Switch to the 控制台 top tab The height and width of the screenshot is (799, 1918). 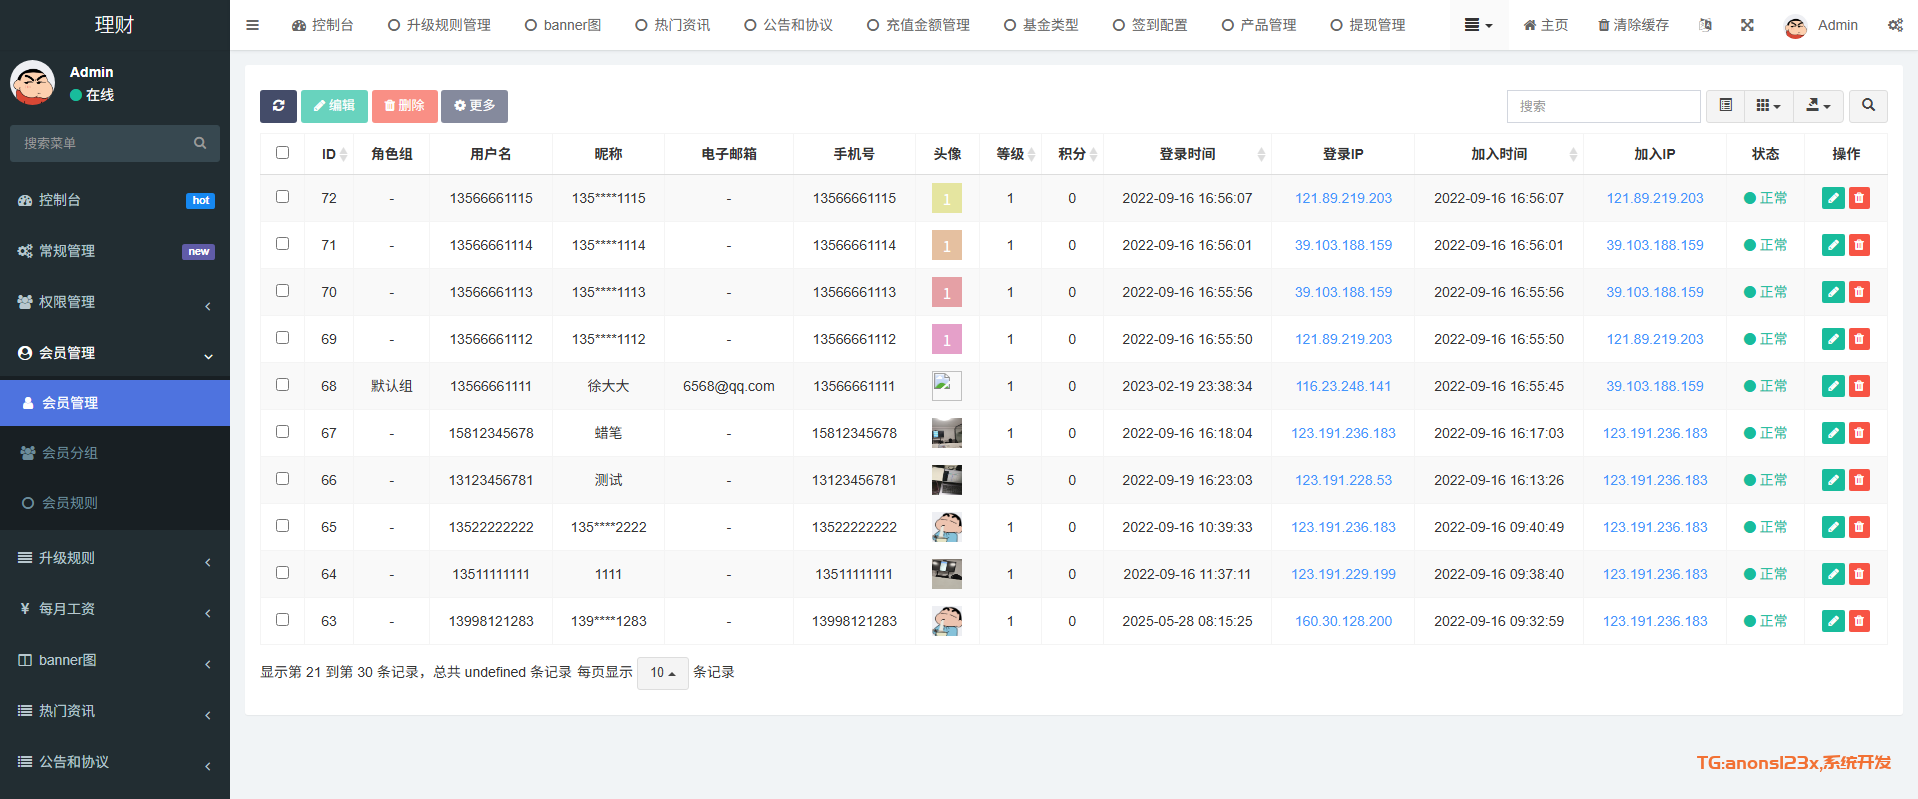(322, 25)
